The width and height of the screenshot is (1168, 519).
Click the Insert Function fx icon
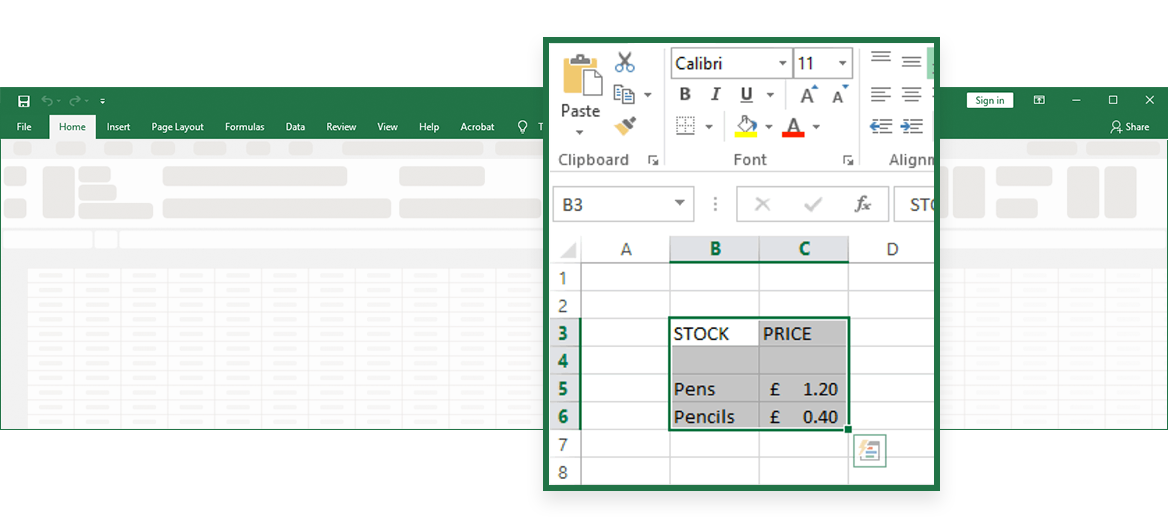point(862,204)
